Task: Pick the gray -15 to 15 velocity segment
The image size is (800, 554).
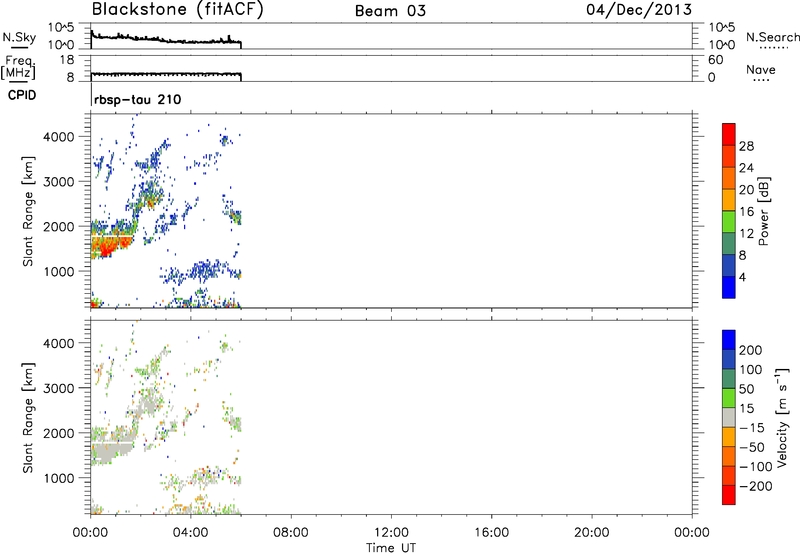Action: click(729, 417)
